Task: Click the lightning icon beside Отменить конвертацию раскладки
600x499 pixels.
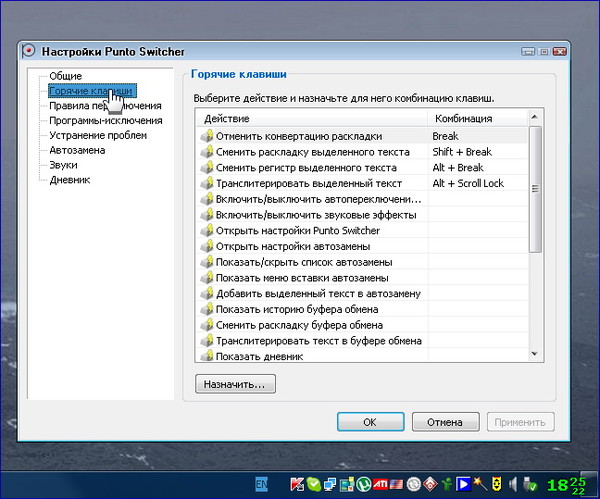Action: tap(207, 136)
